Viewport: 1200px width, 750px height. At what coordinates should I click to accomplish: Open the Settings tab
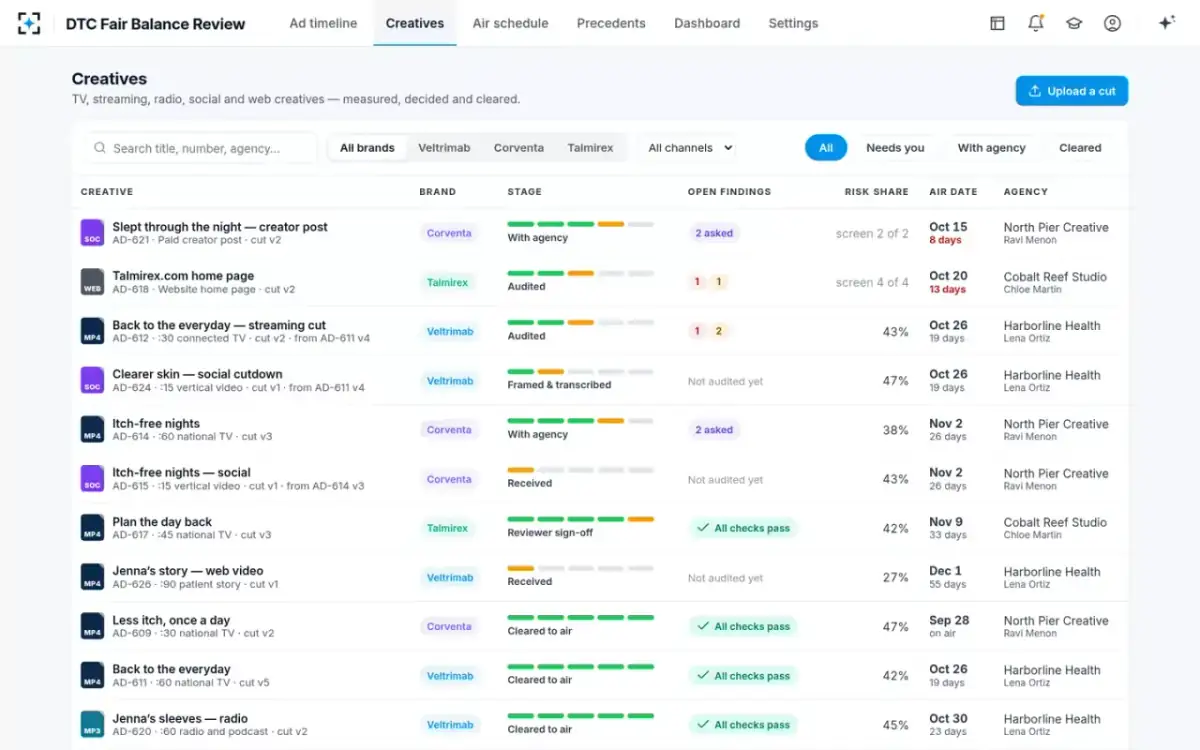pos(793,23)
